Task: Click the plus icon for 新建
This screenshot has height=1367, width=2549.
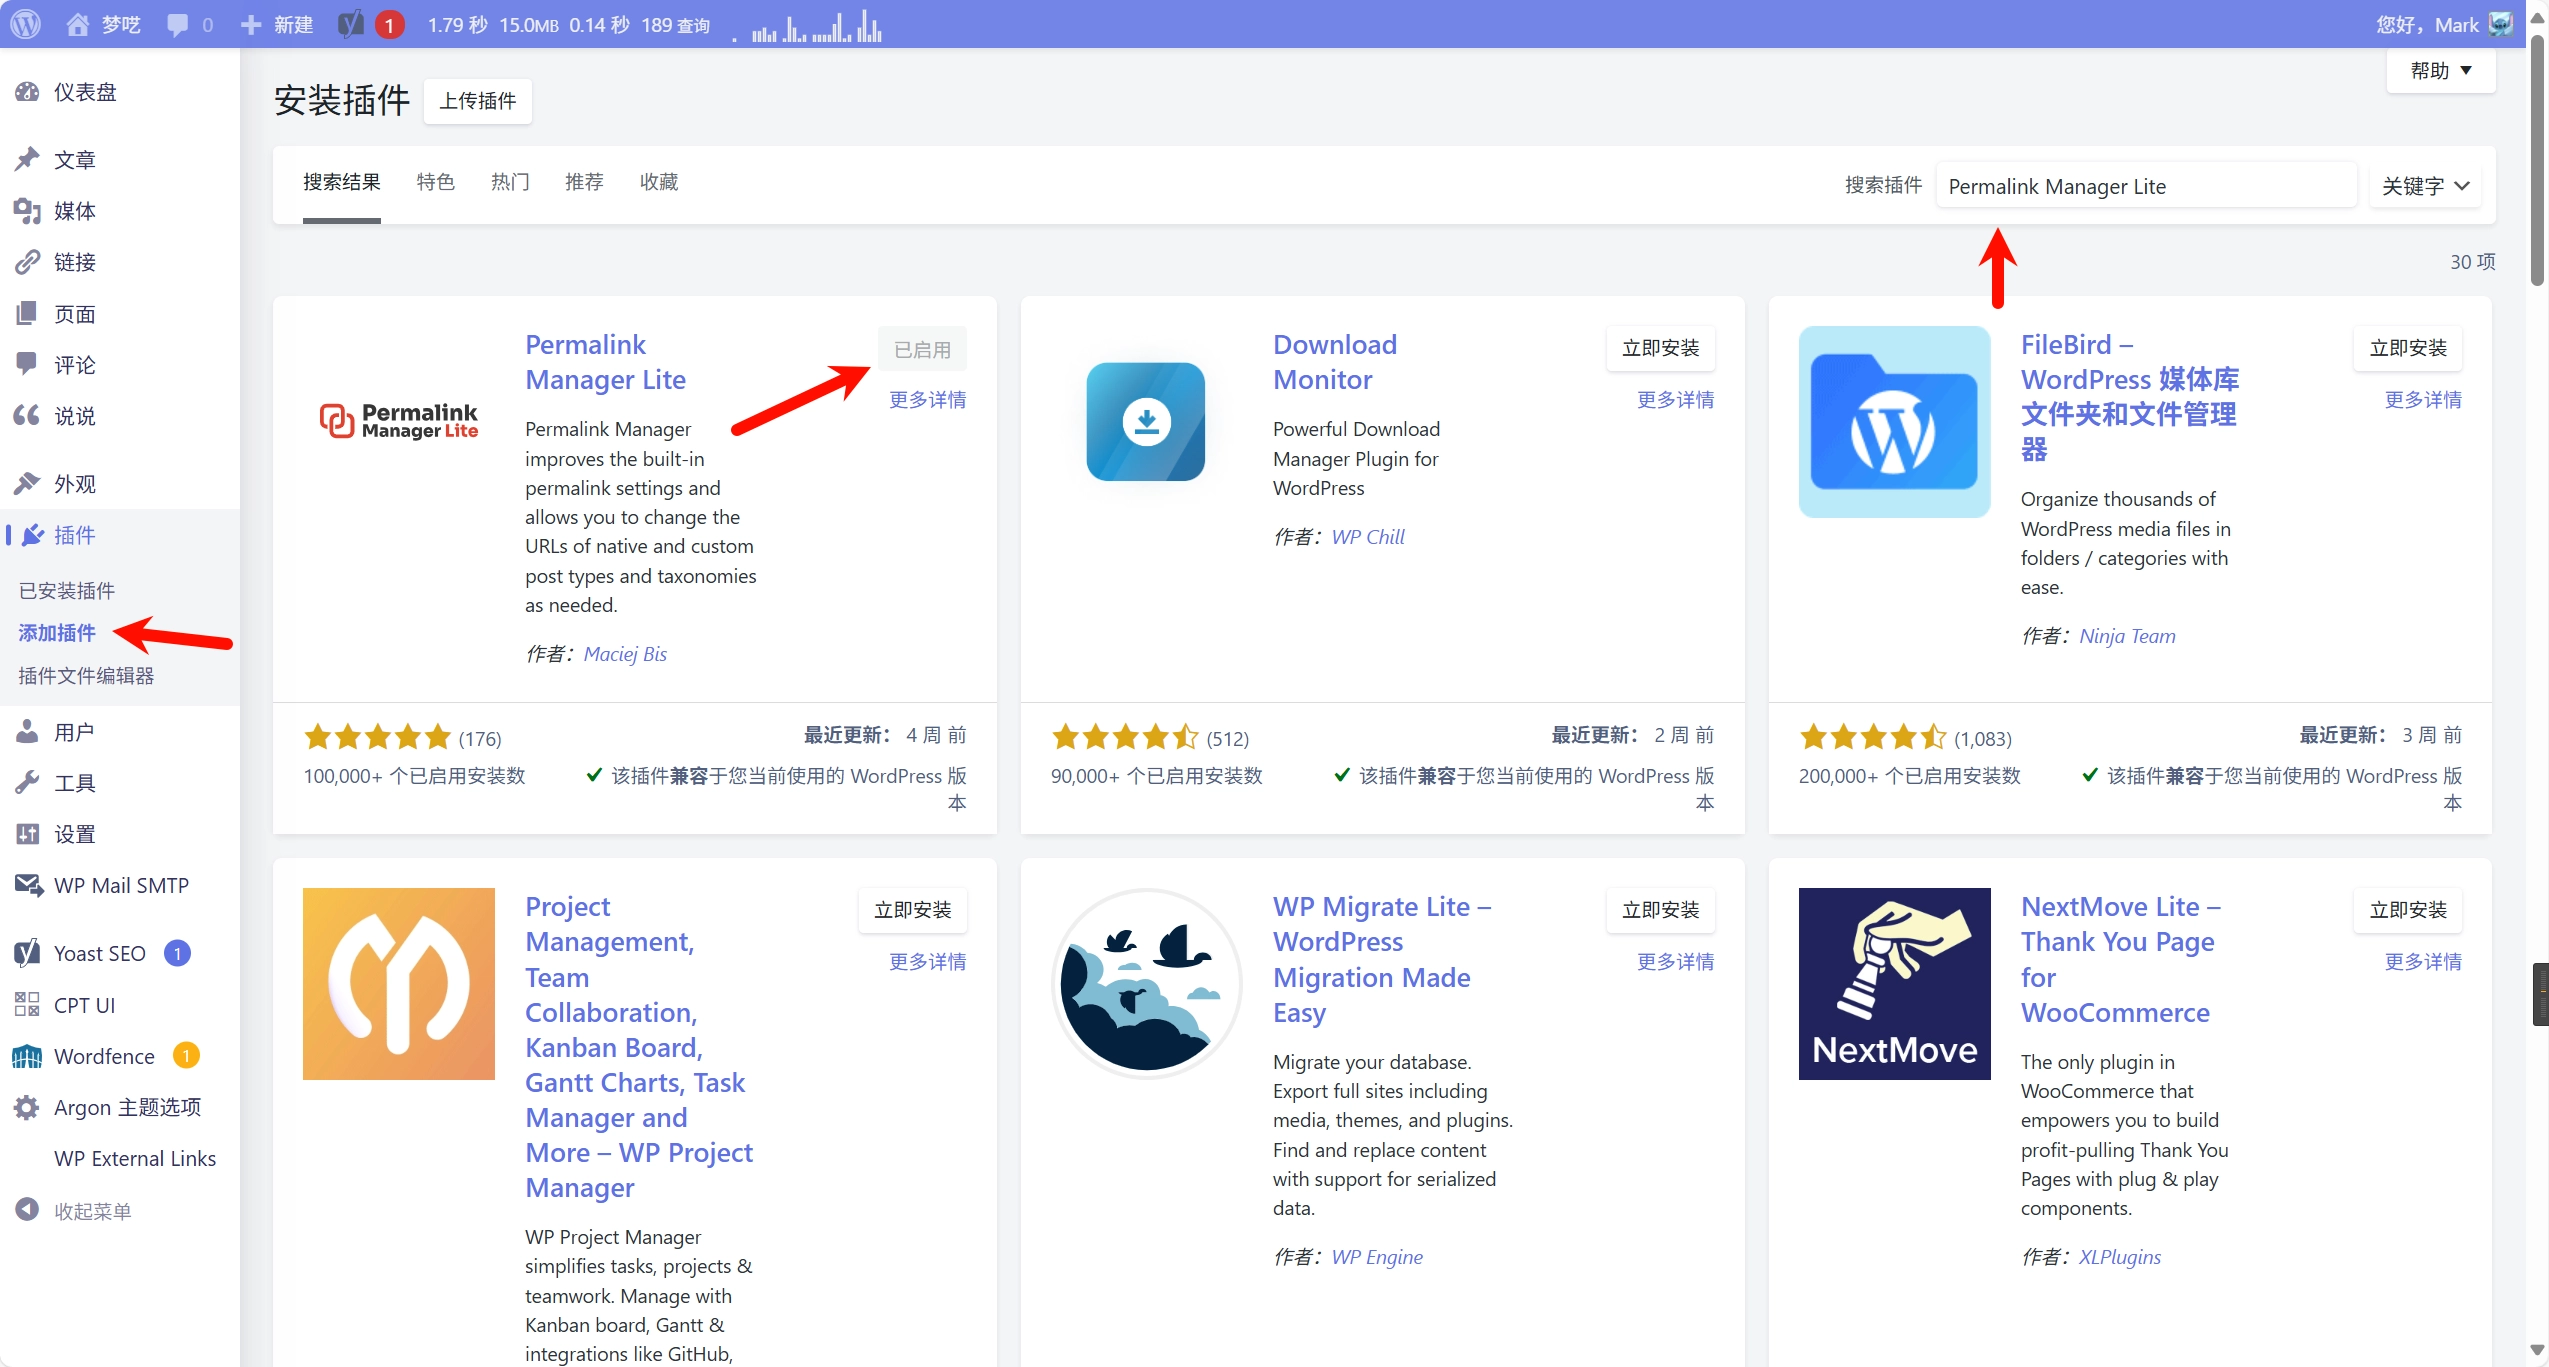Action: coord(251,24)
